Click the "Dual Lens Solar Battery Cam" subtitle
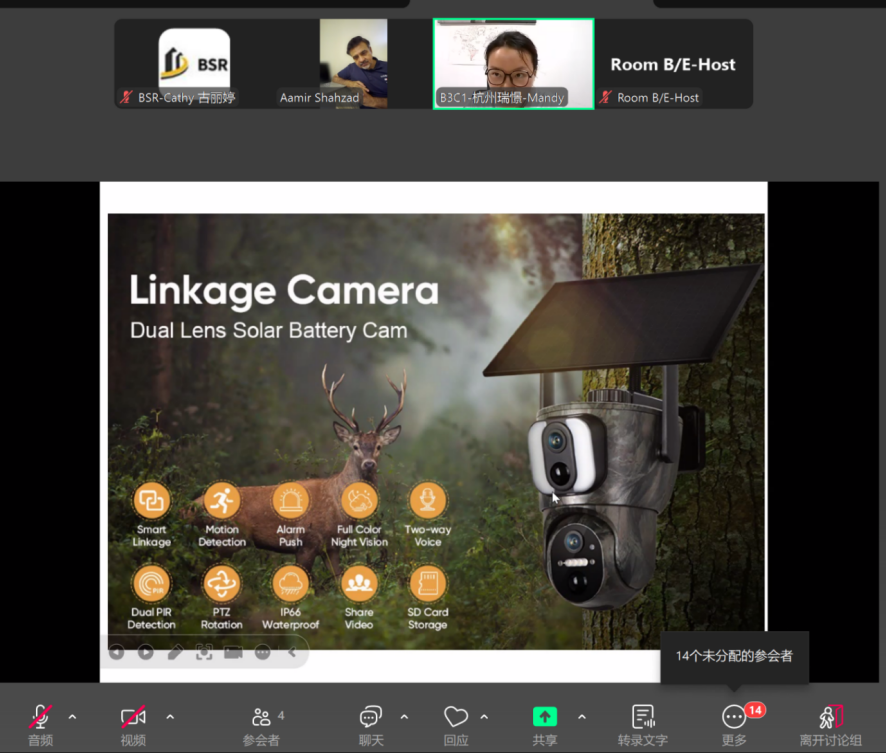This screenshot has width=886, height=753. click(268, 330)
